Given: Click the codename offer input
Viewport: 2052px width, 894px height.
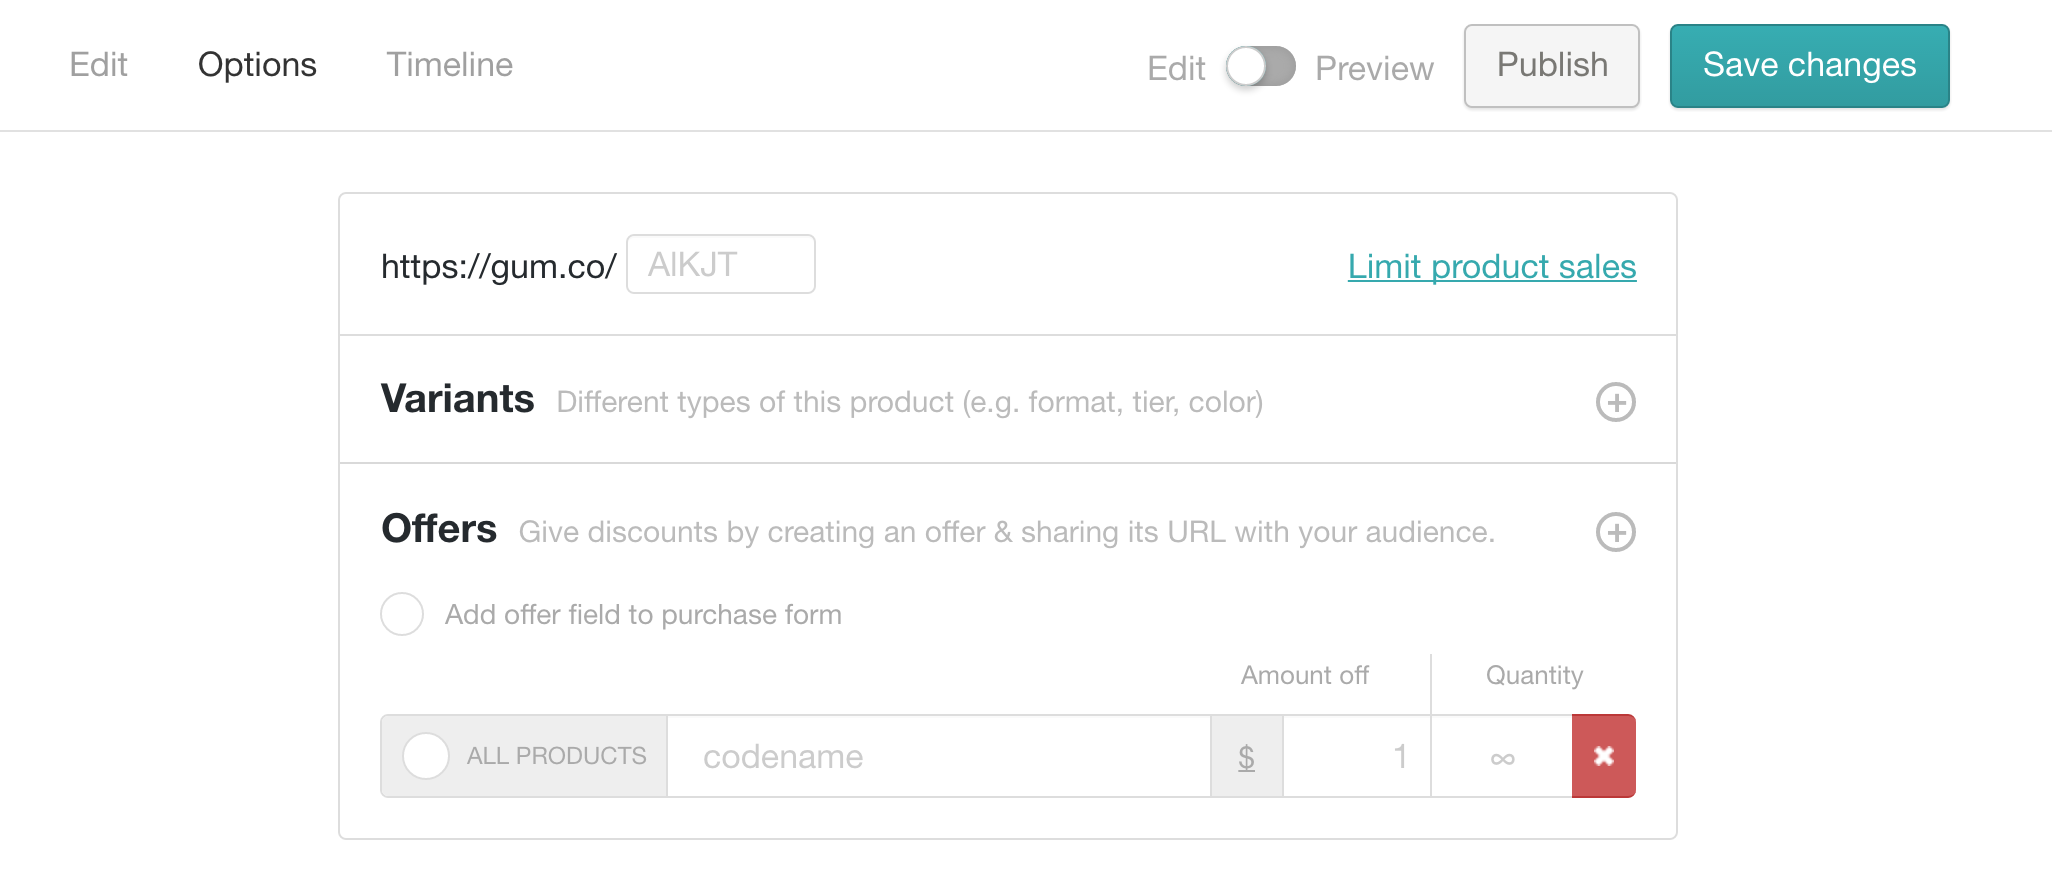Looking at the screenshot, I should tap(938, 756).
